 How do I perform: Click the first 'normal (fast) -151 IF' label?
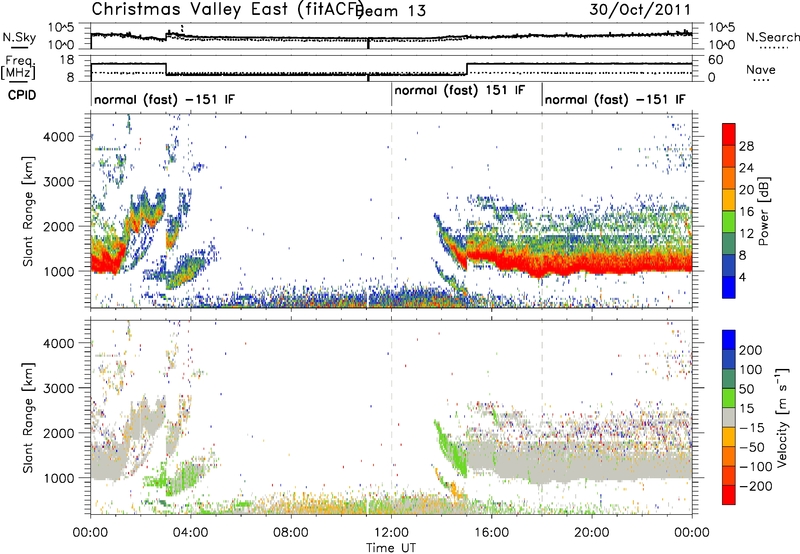(164, 99)
